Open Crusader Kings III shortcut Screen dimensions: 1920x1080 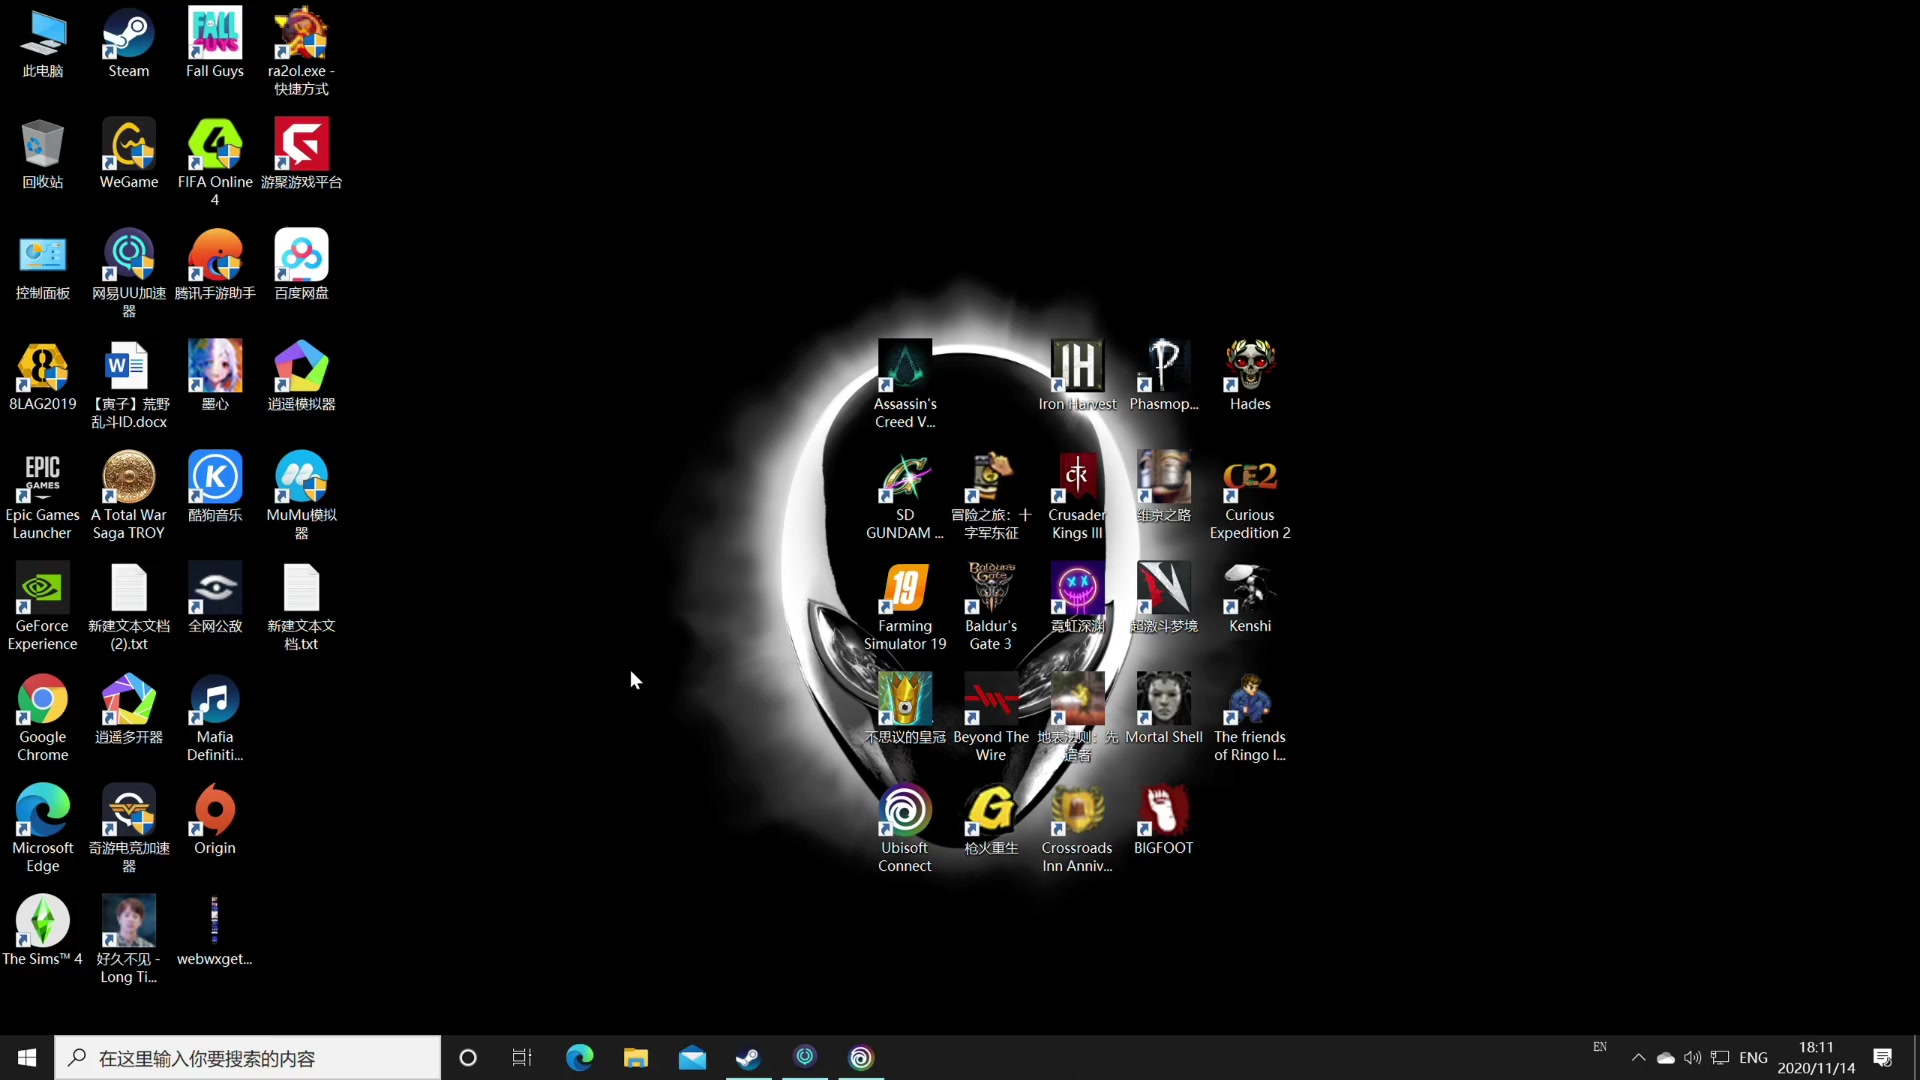click(1077, 495)
